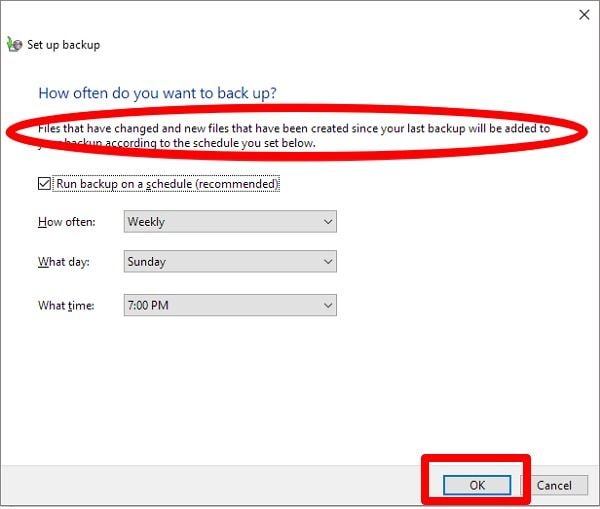Open the What day dropdown showing Sunday
Viewport: 600px width, 509px height.
230,262
